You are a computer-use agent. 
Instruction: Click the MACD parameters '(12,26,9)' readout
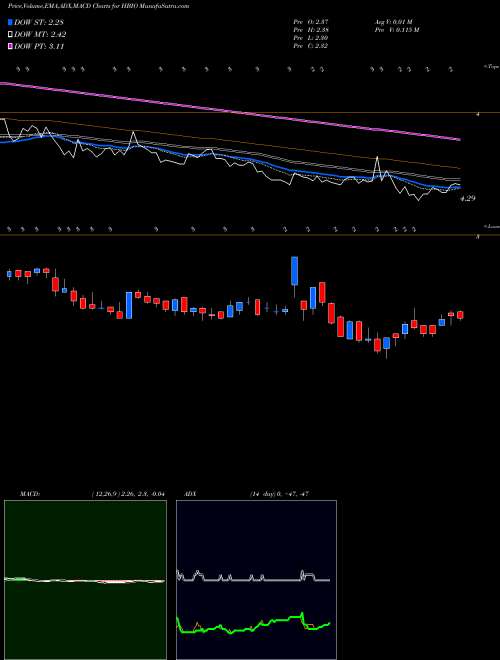128,494
